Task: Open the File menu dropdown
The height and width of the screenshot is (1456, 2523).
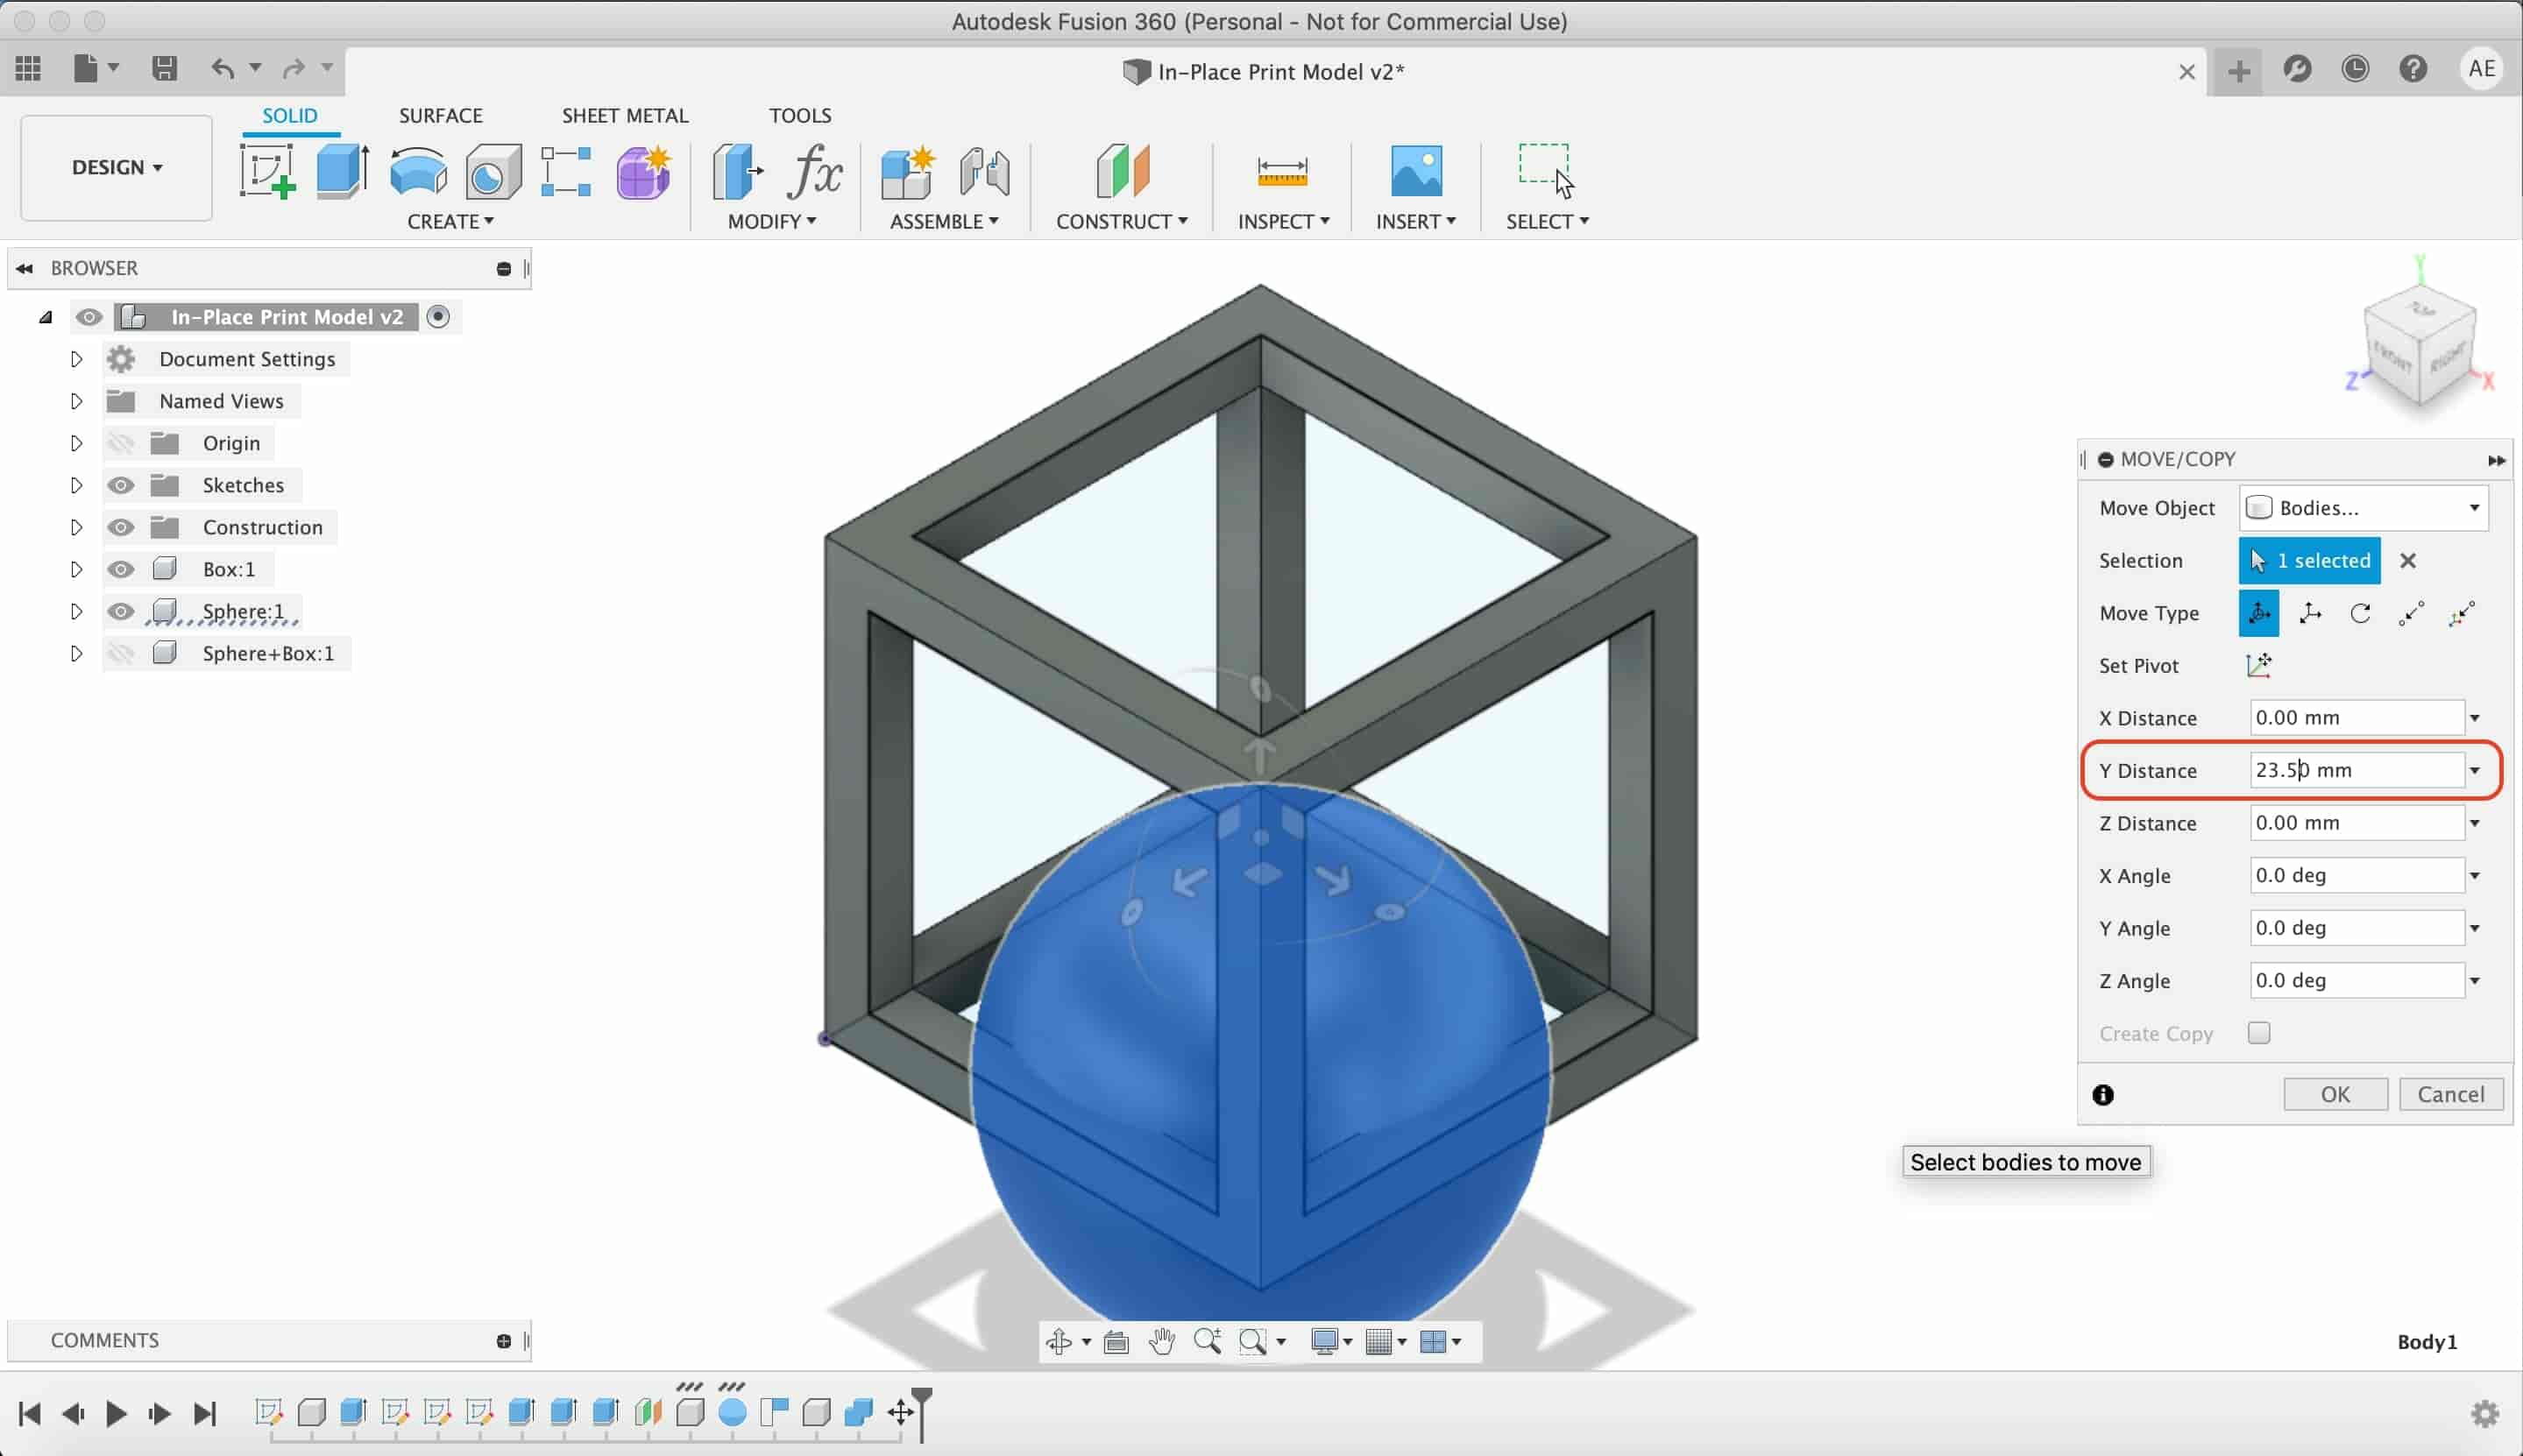Action: pyautogui.click(x=97, y=68)
